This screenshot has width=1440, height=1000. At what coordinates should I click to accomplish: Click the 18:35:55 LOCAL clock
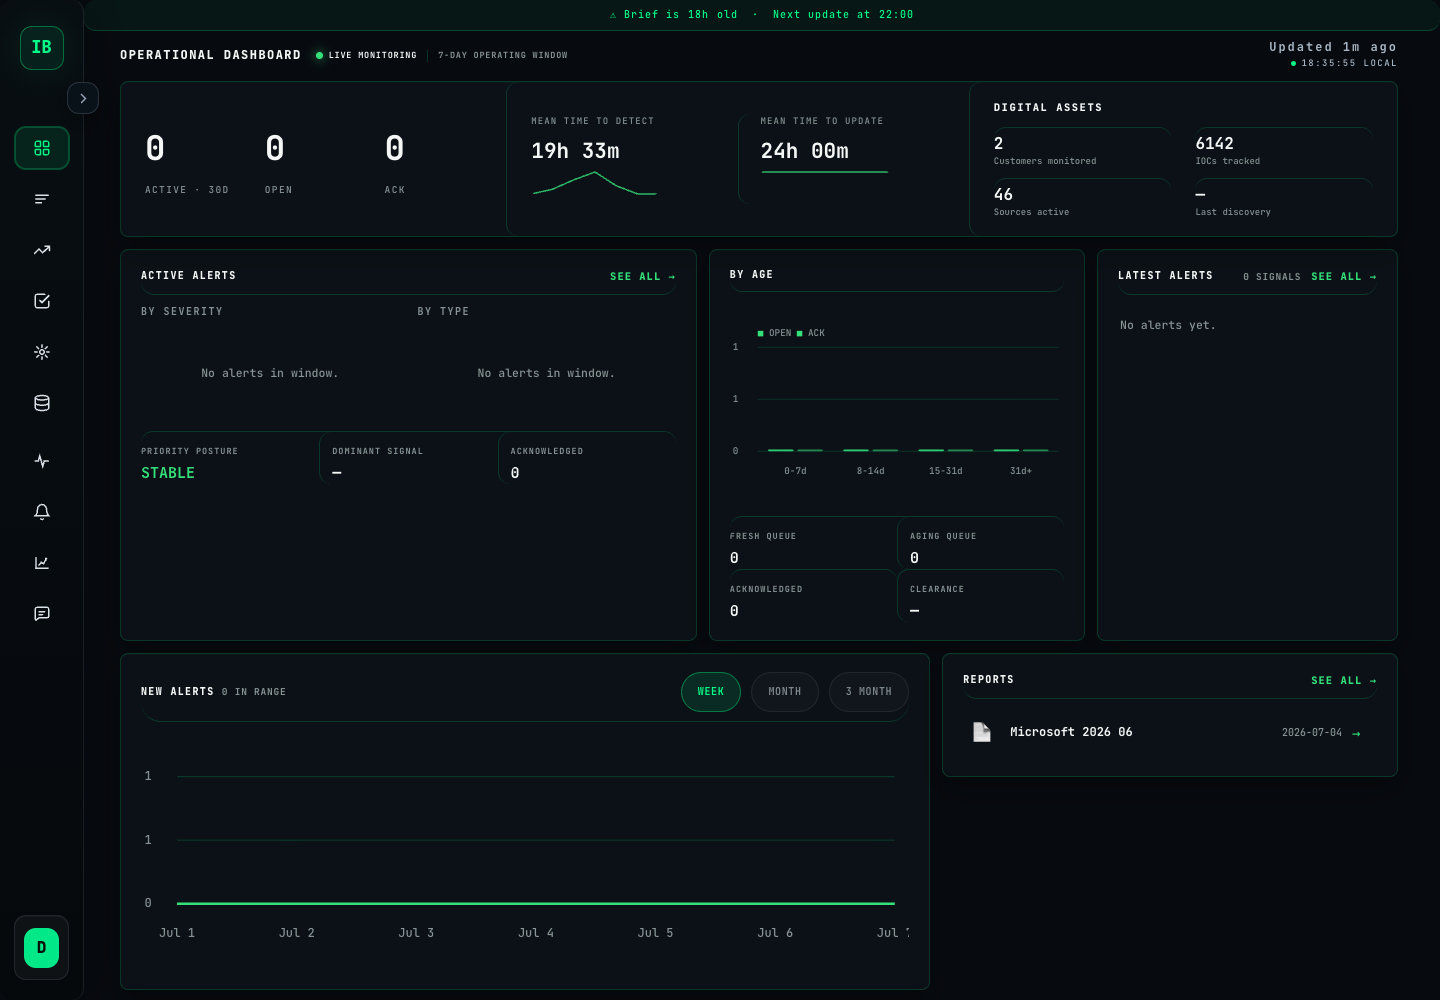pos(1344,63)
